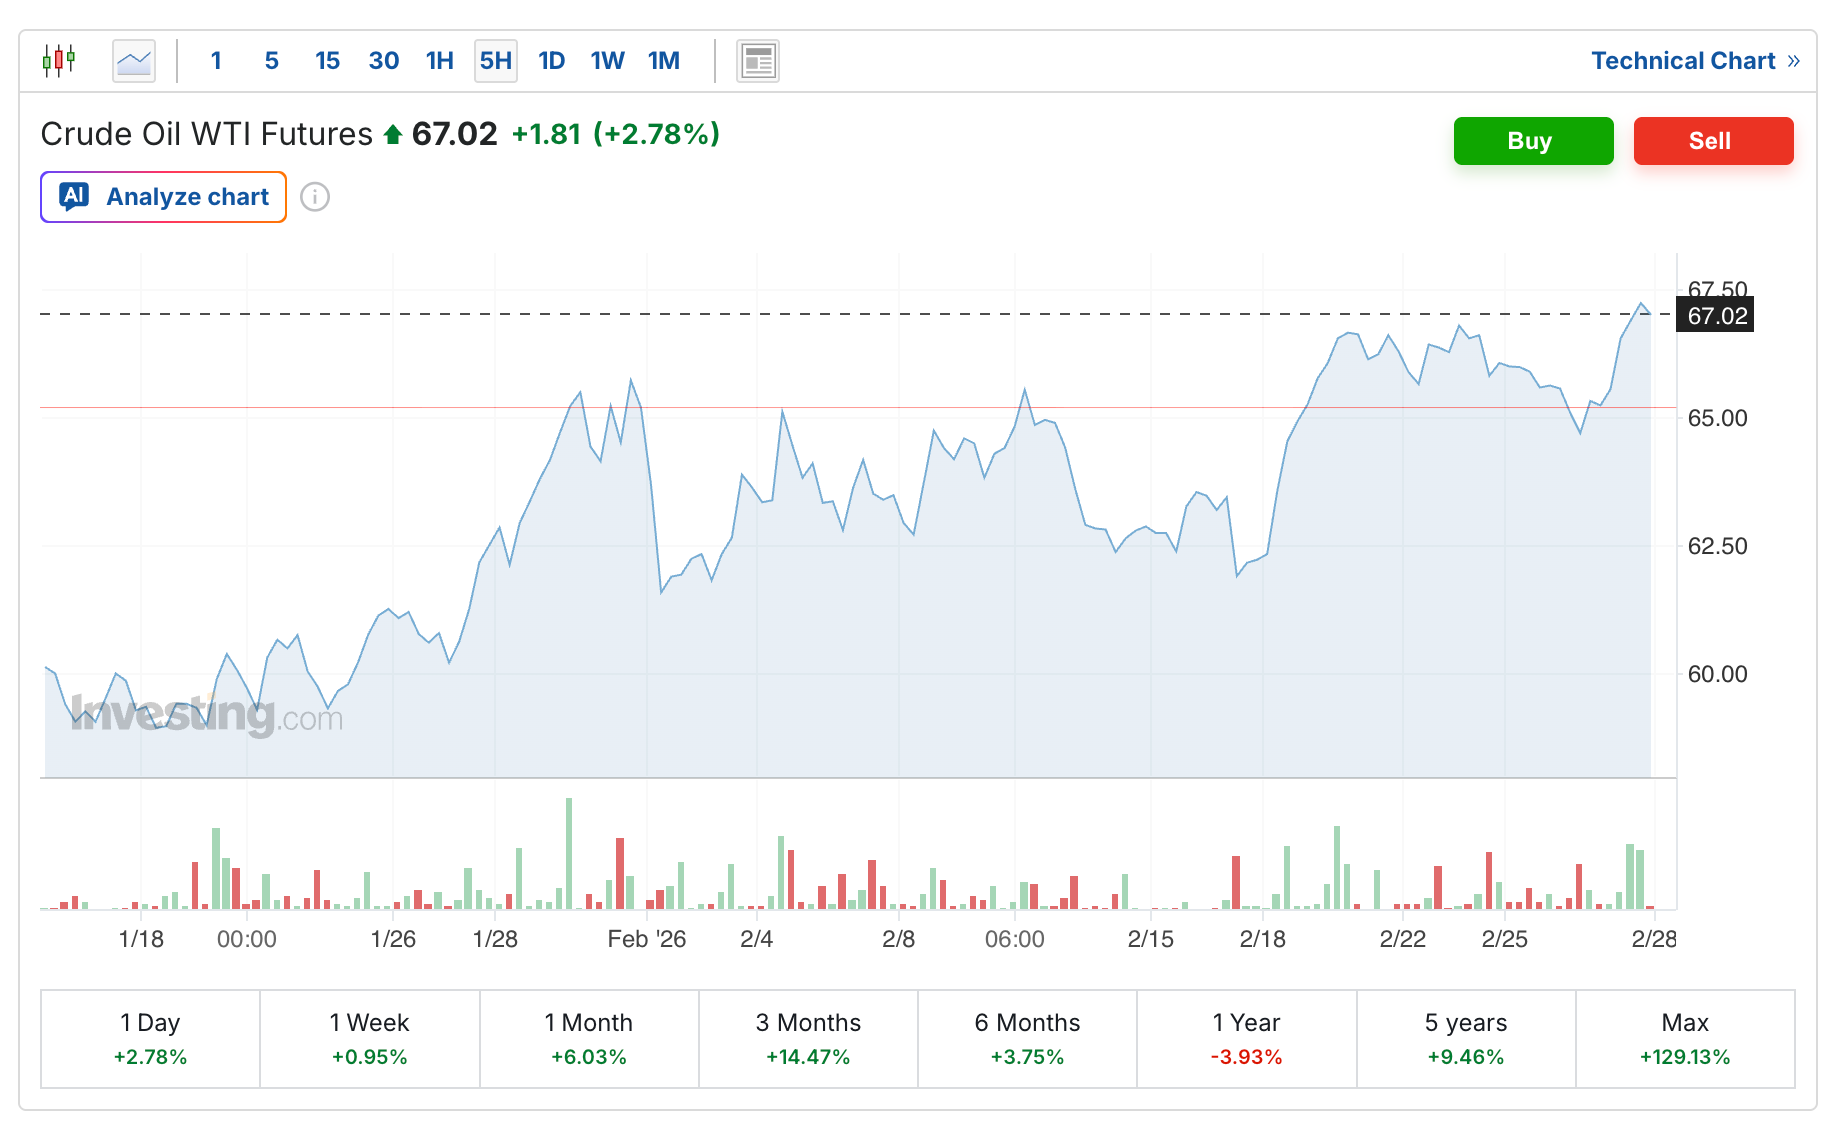Click the 67.02 current price label on axis
1844x1138 pixels.
coord(1716,316)
